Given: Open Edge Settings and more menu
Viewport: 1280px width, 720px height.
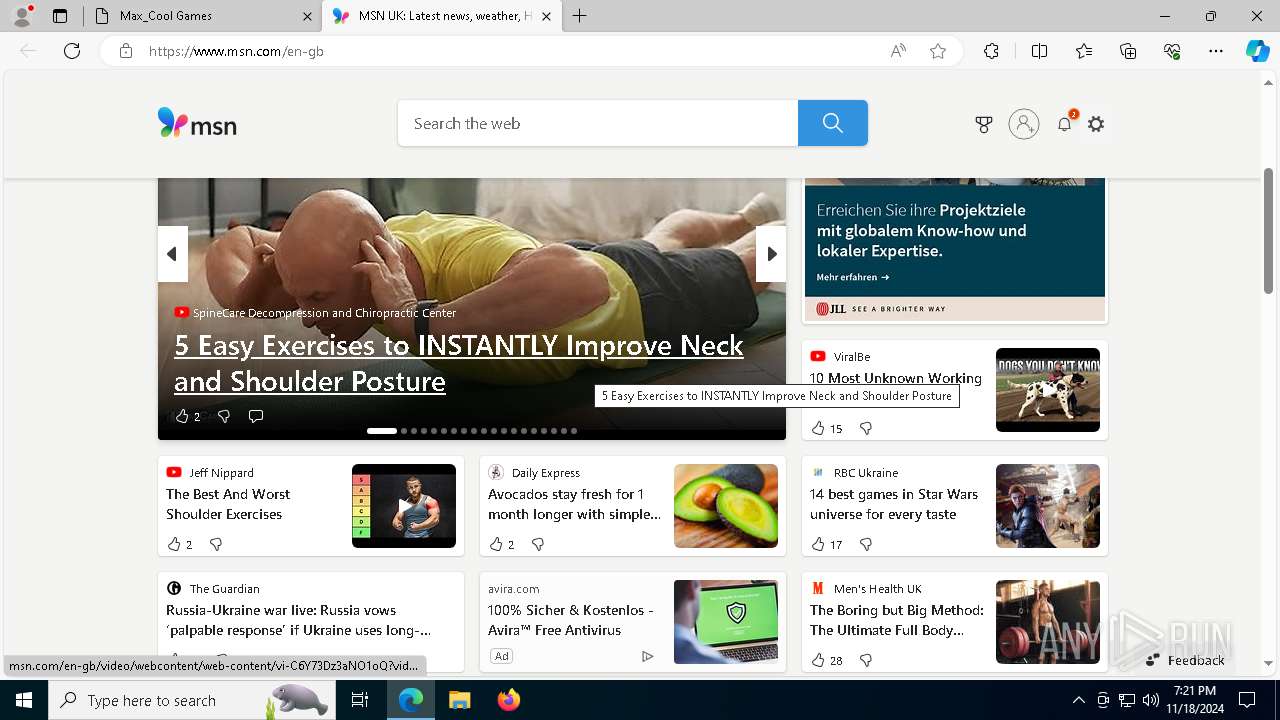Looking at the screenshot, I should click(1216, 51).
